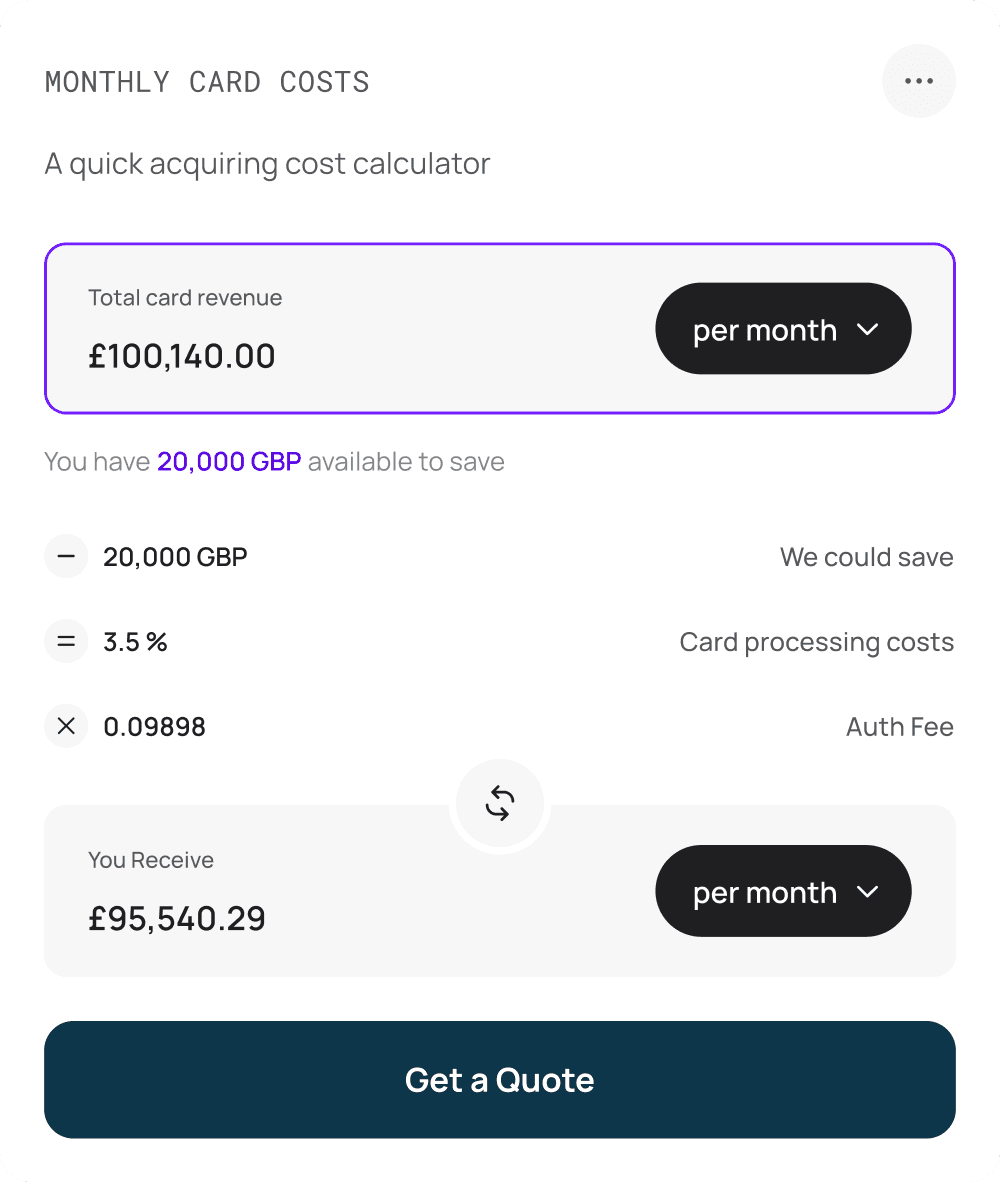Select the 3.5 % card processing value
This screenshot has height=1182, width=1000.
136,642
